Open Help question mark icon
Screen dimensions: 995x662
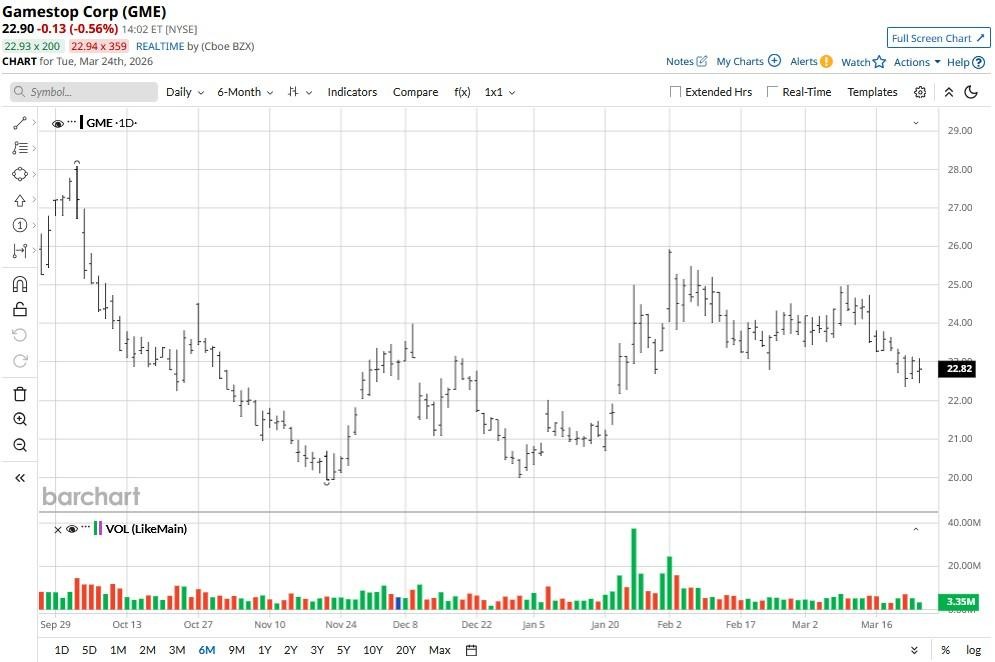(979, 62)
